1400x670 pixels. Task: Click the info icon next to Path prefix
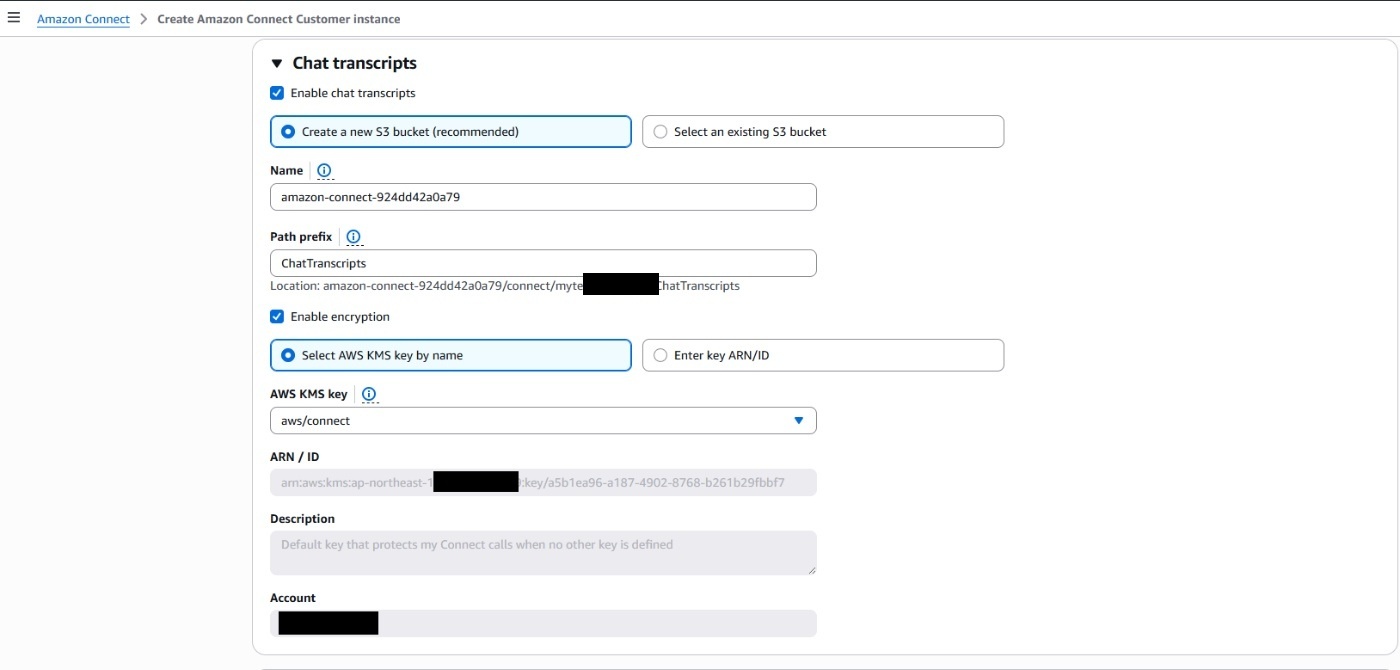pos(353,237)
